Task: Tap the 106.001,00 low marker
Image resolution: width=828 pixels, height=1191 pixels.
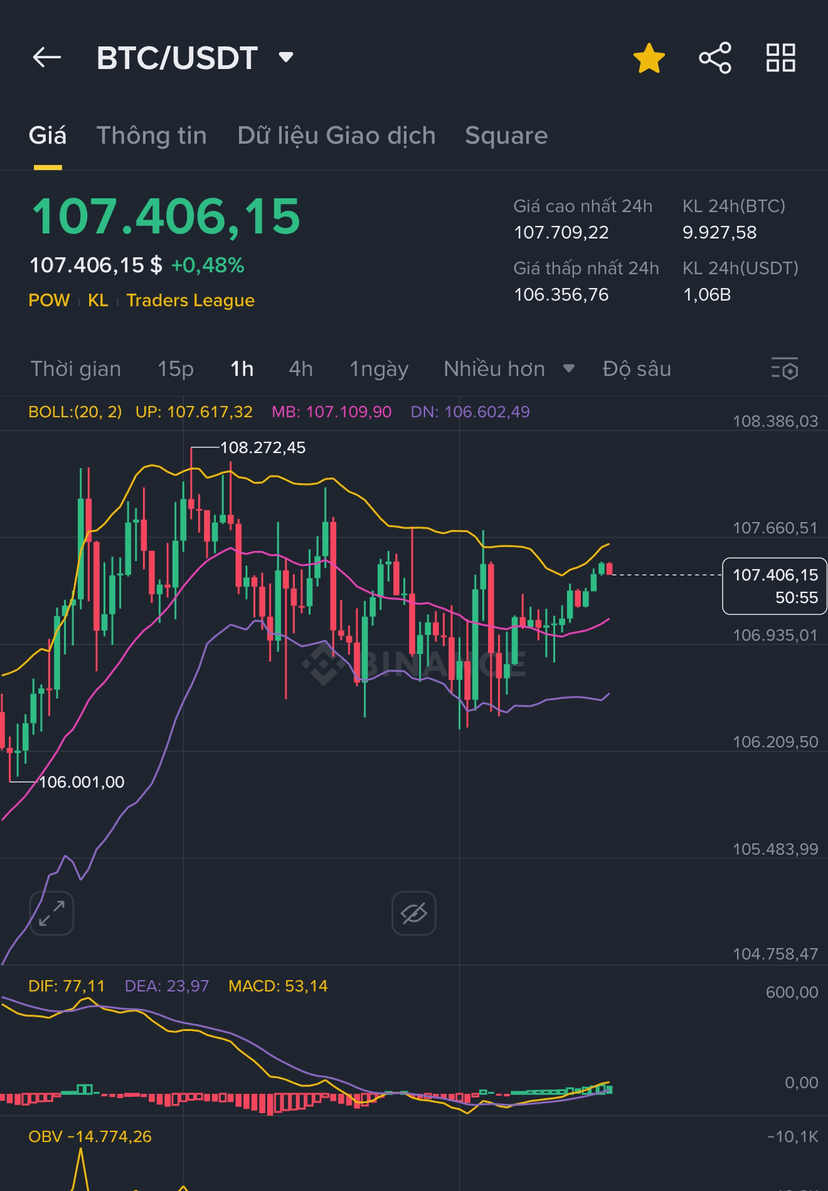Action: click(x=81, y=782)
